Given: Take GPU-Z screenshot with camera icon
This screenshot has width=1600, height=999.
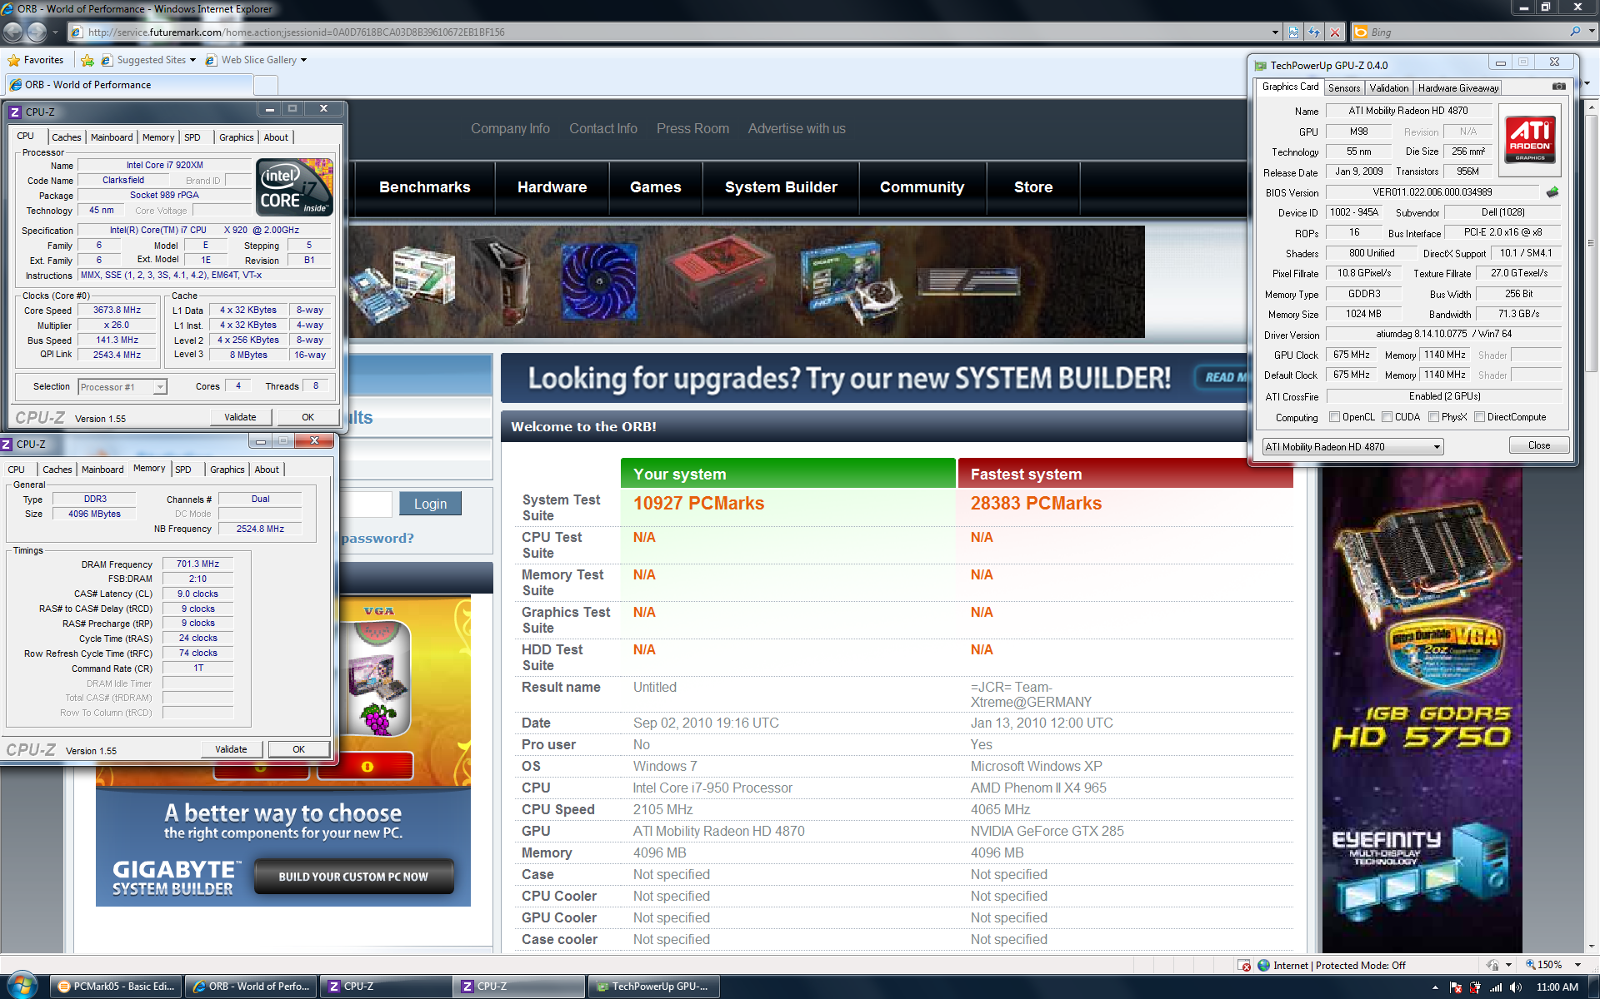Looking at the screenshot, I should point(1558,87).
